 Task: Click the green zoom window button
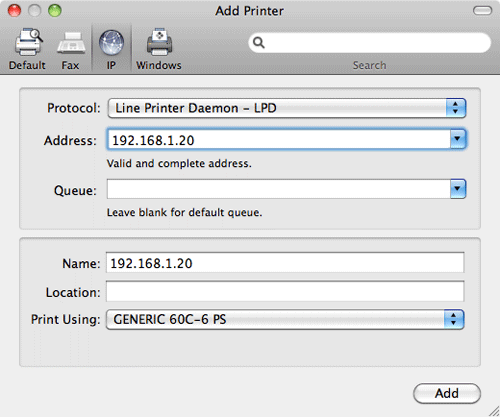55,11
